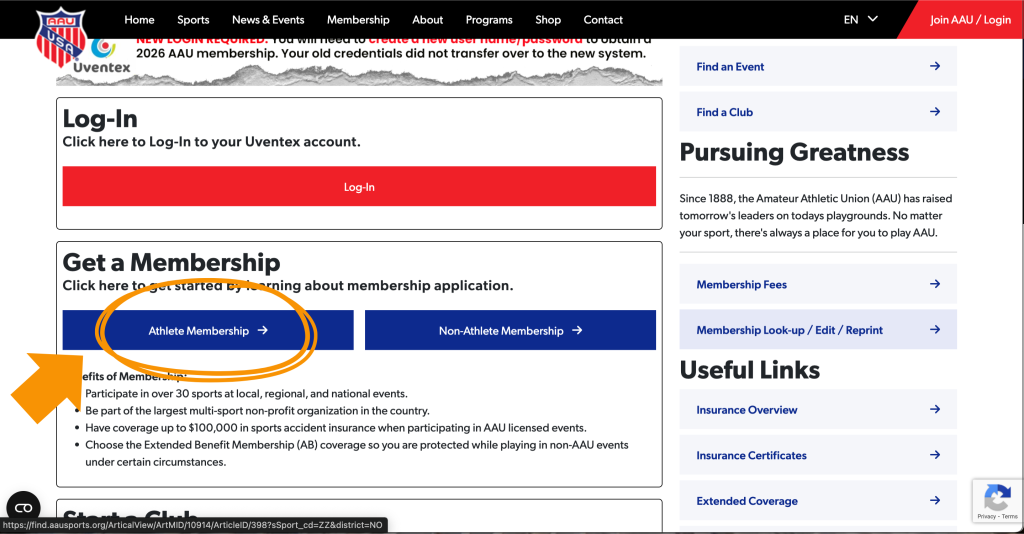Click the arrow beside Find a Club
The image size is (1024, 534).
[x=934, y=112]
